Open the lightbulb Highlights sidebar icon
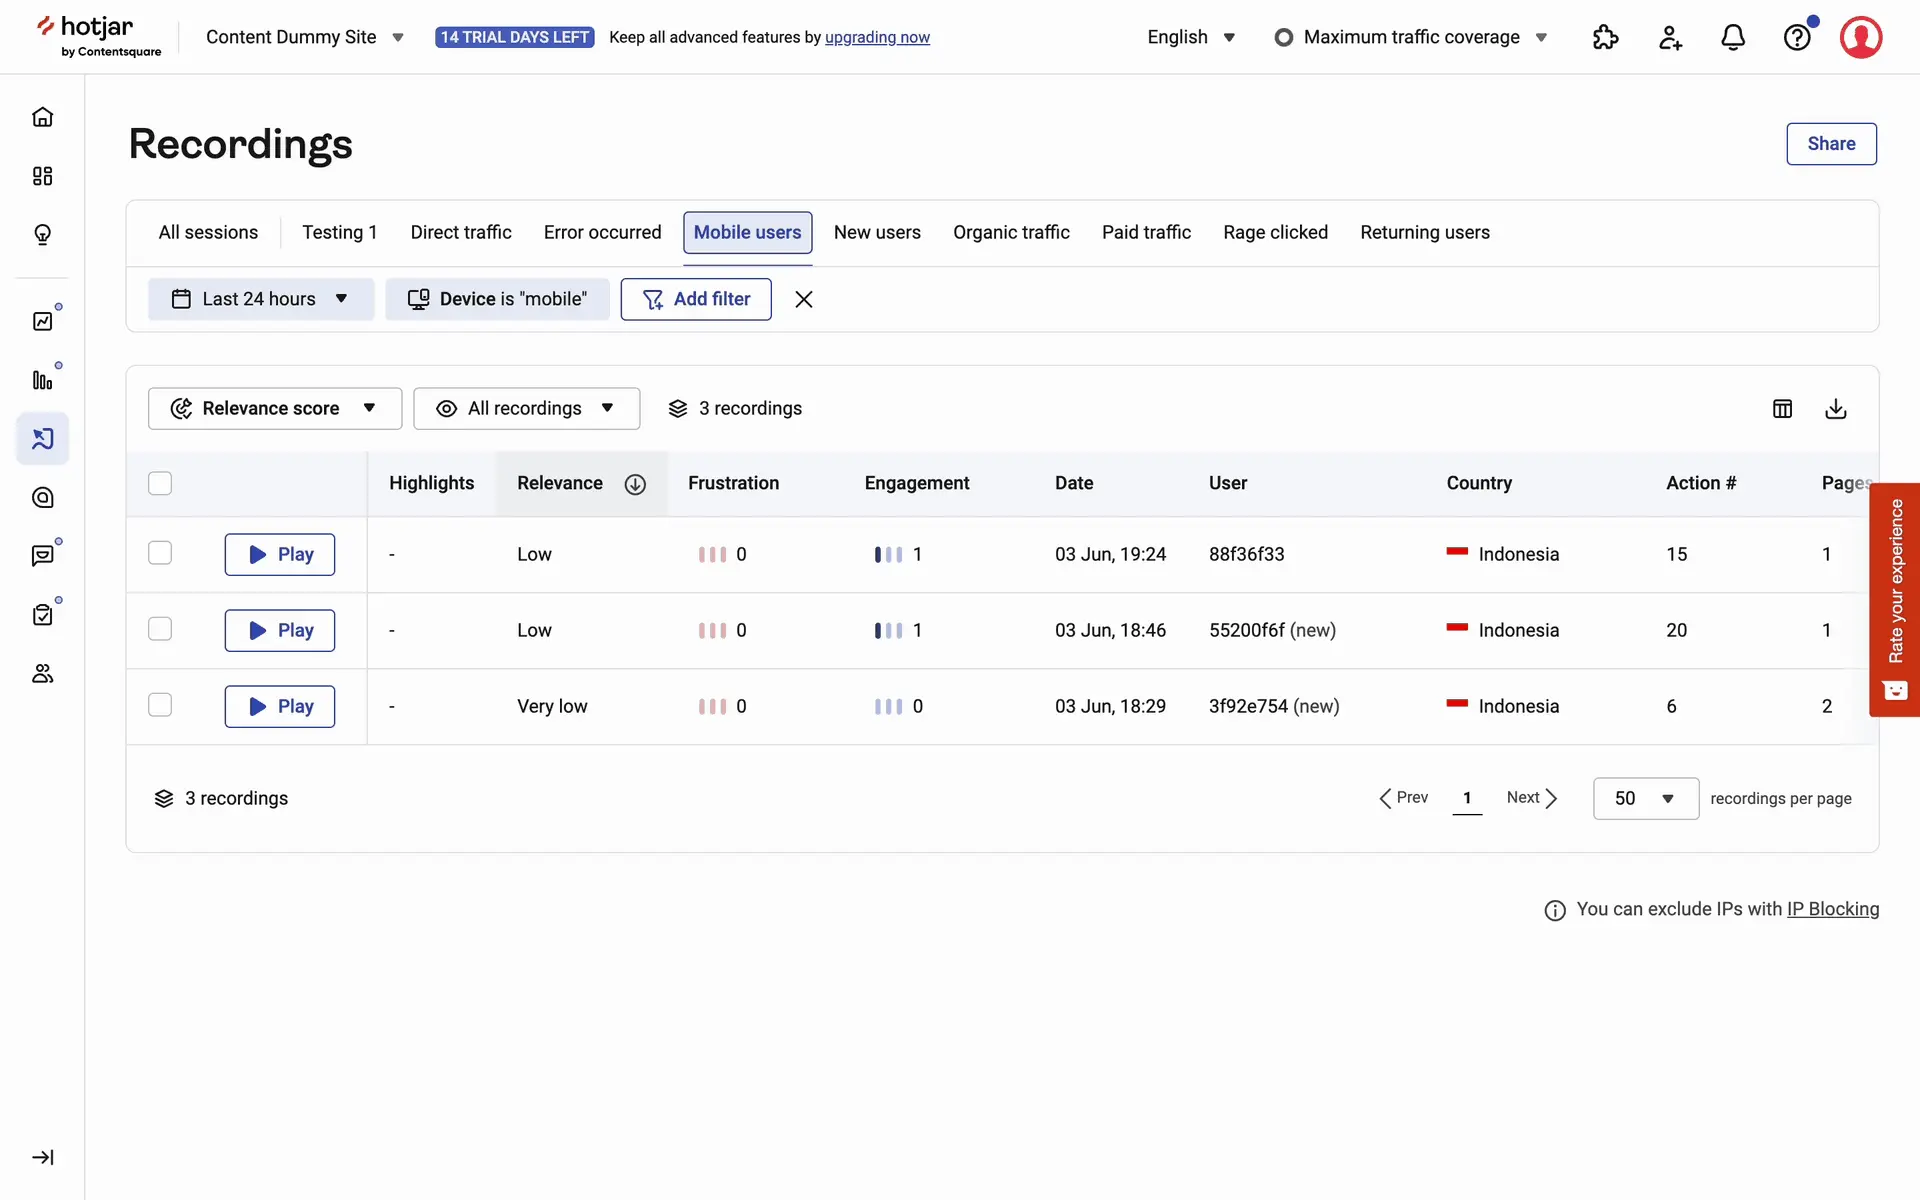This screenshot has width=1920, height=1200. [42, 234]
